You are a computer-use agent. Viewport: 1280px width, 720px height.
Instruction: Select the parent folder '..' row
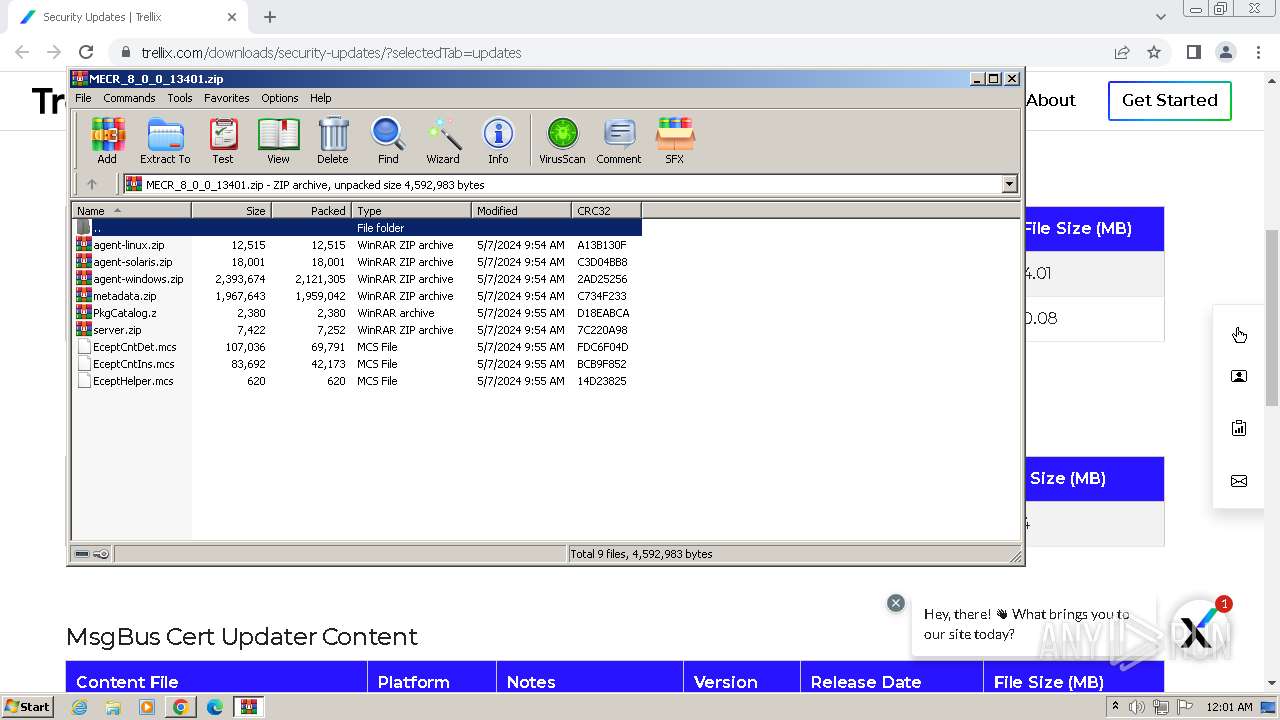click(x=357, y=228)
